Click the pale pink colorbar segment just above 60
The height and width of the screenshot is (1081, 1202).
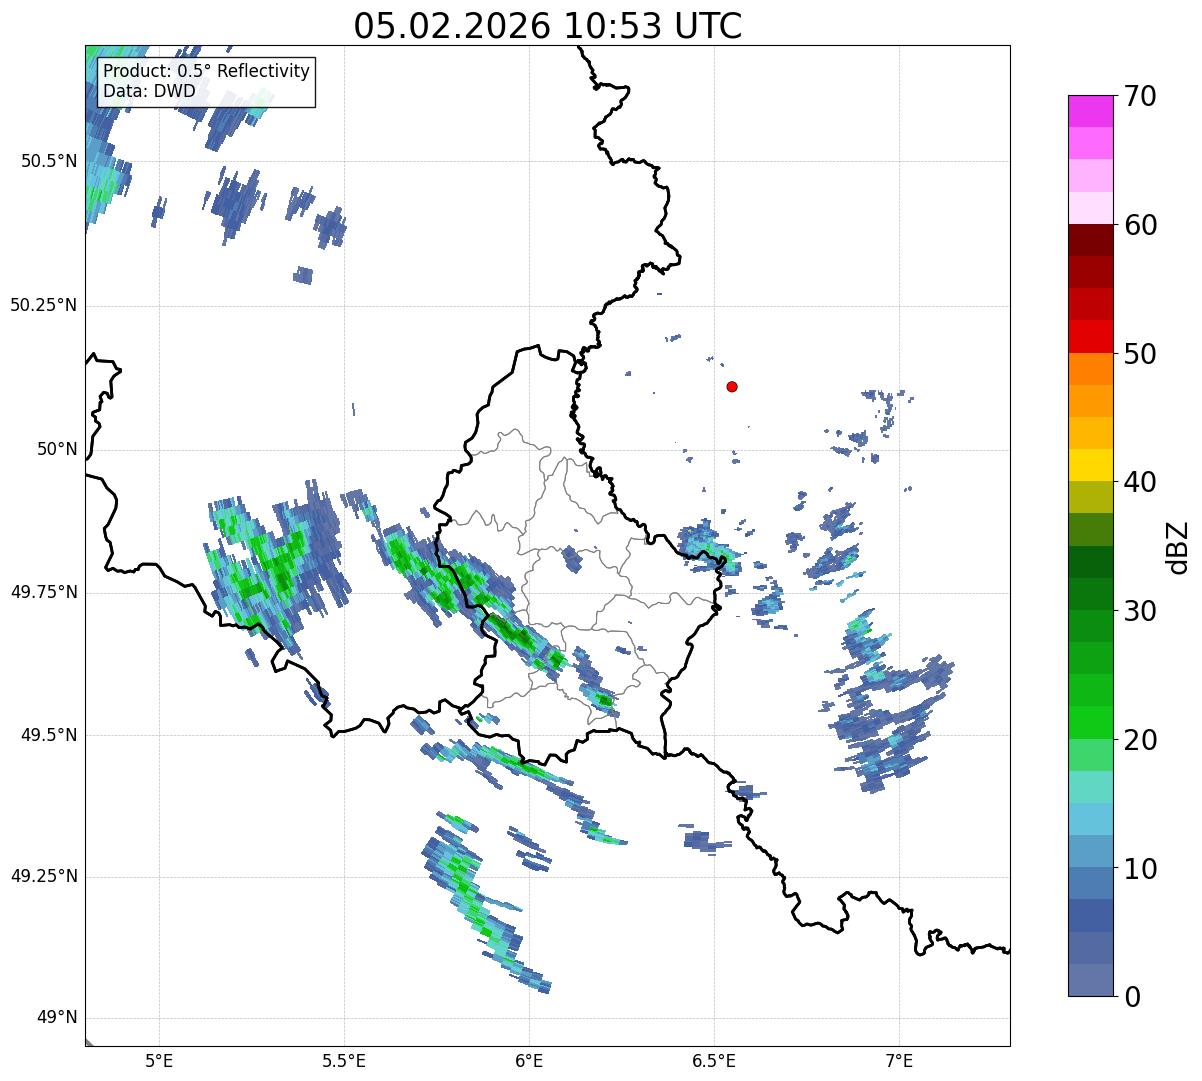point(1091,208)
